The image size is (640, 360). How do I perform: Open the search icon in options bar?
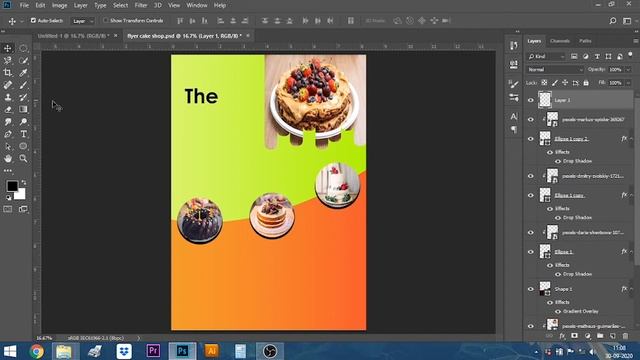point(613,21)
